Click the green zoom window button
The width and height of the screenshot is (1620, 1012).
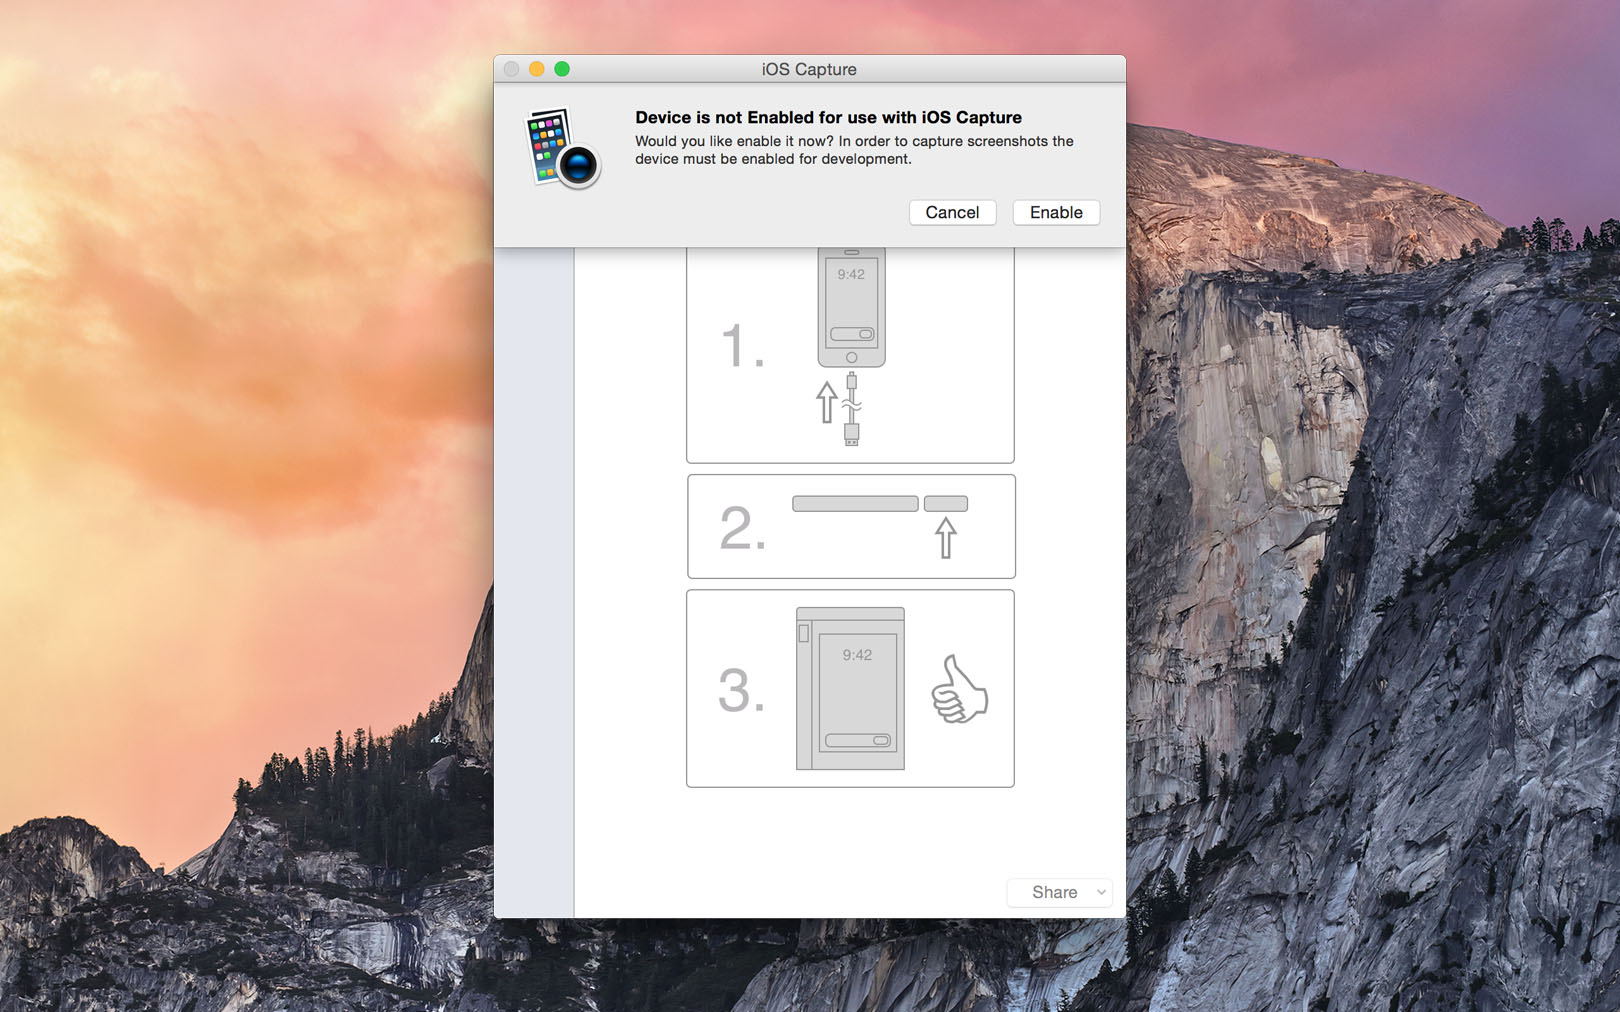point(562,69)
